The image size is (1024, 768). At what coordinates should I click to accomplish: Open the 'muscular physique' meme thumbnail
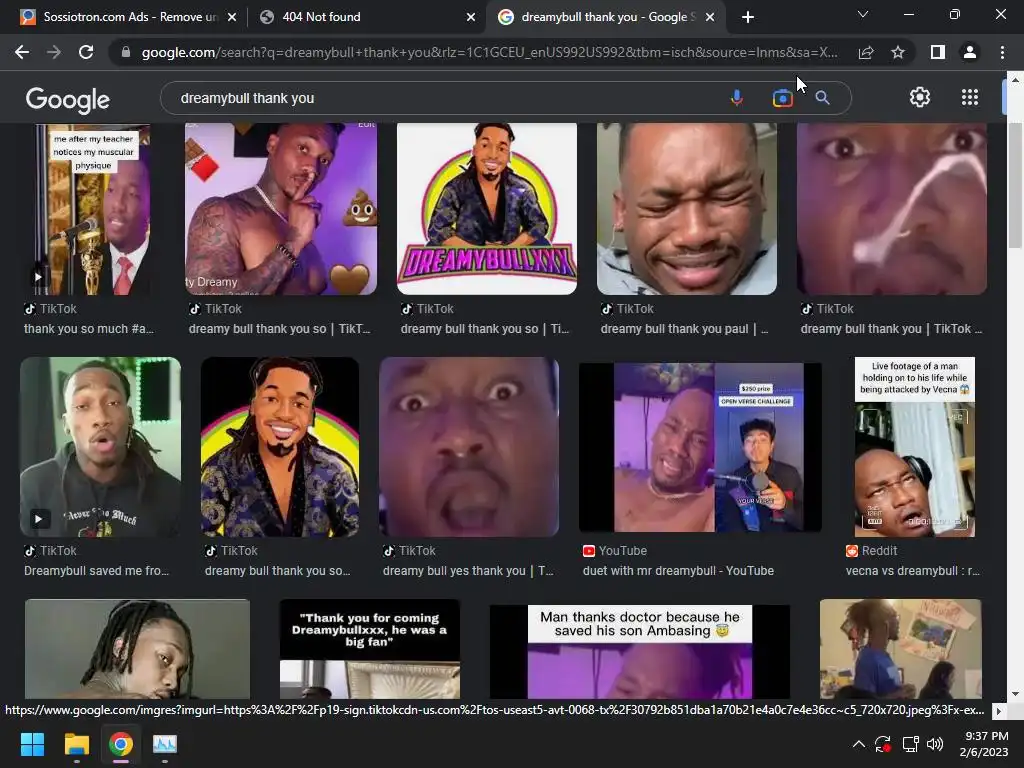(93, 209)
